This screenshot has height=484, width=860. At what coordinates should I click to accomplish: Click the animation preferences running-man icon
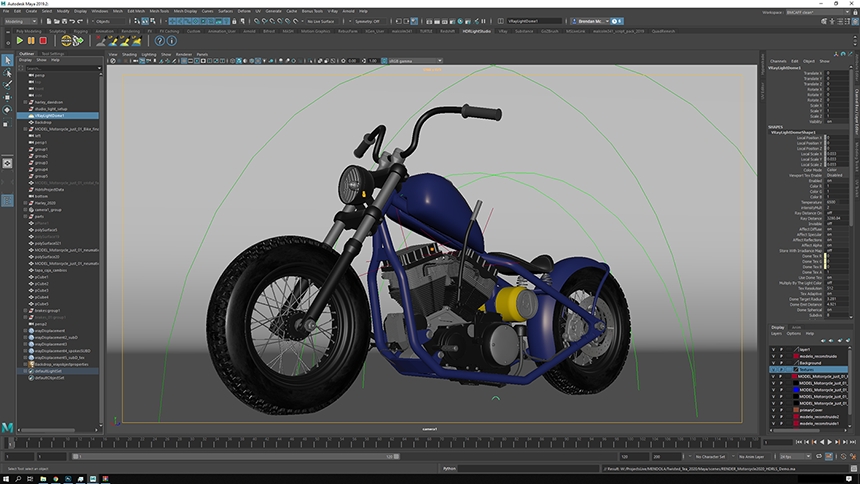tap(853, 457)
